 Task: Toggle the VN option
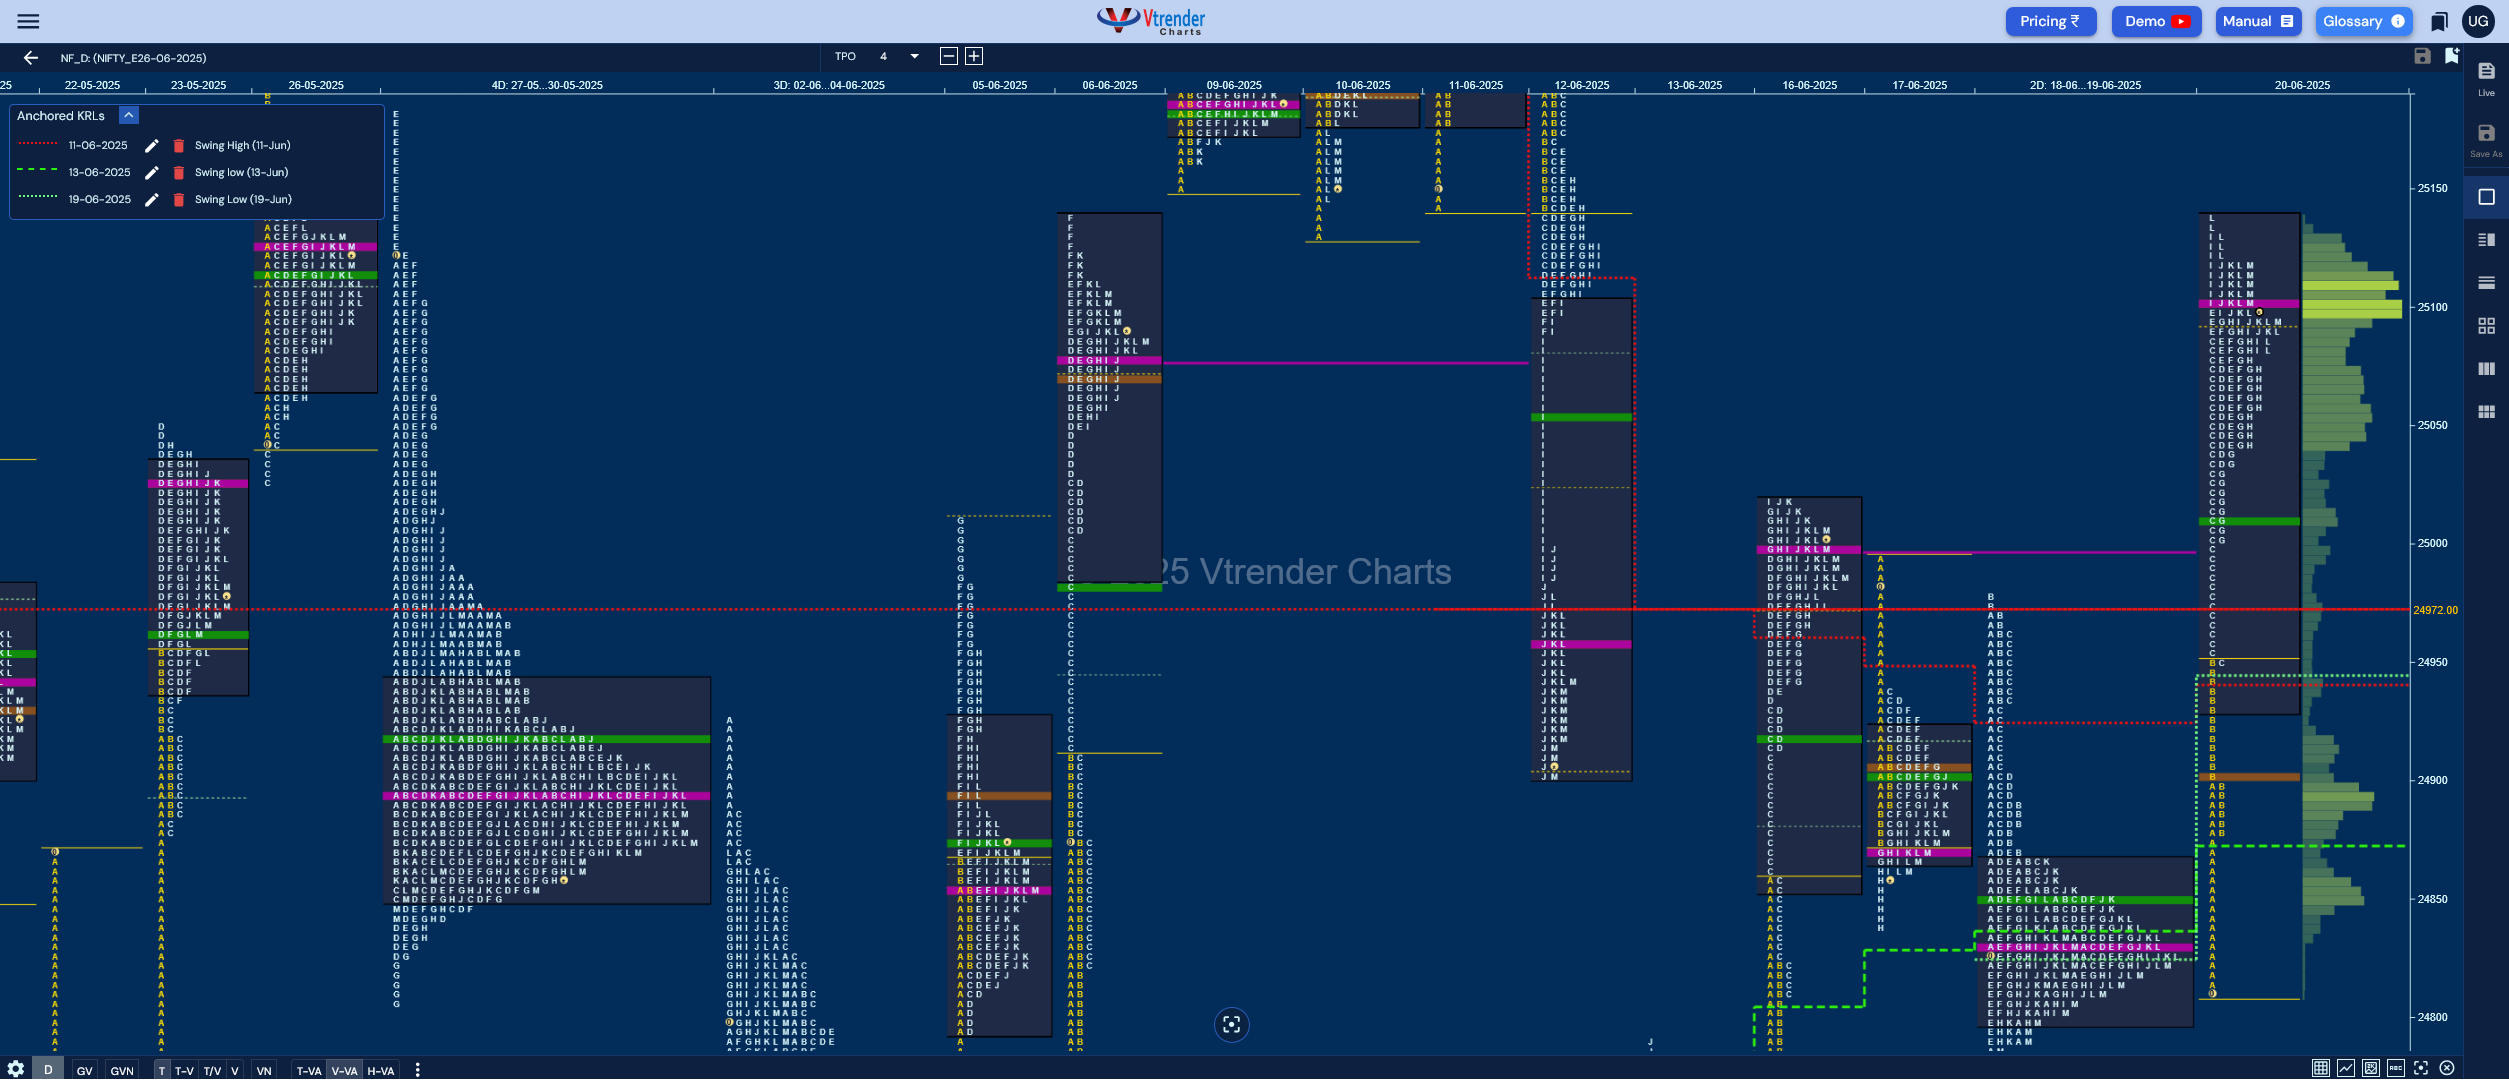coord(264,1070)
